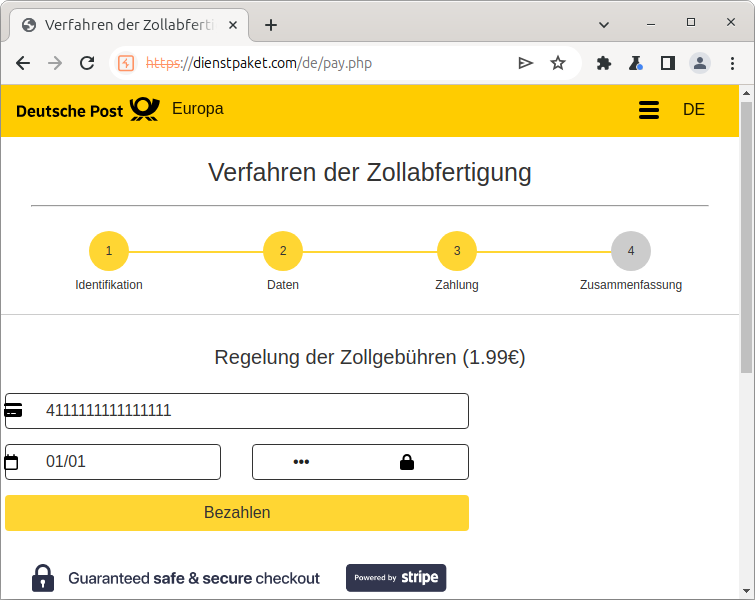Open Chrome three-dot menu
755x600 pixels.
pyautogui.click(x=732, y=63)
